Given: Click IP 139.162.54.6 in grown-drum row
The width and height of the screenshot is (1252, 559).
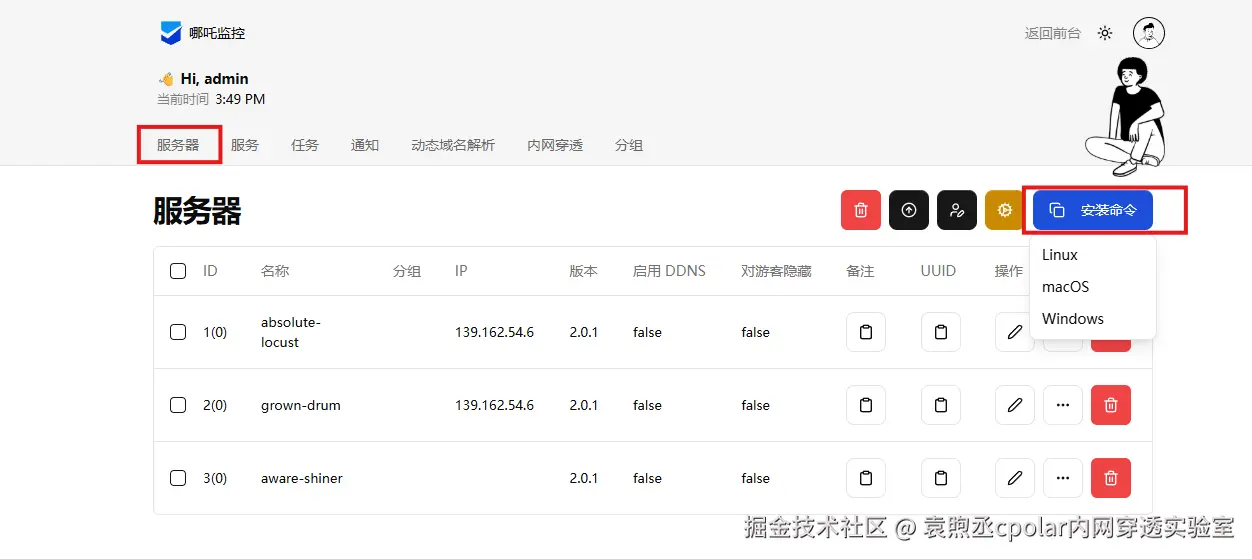Looking at the screenshot, I should [495, 405].
